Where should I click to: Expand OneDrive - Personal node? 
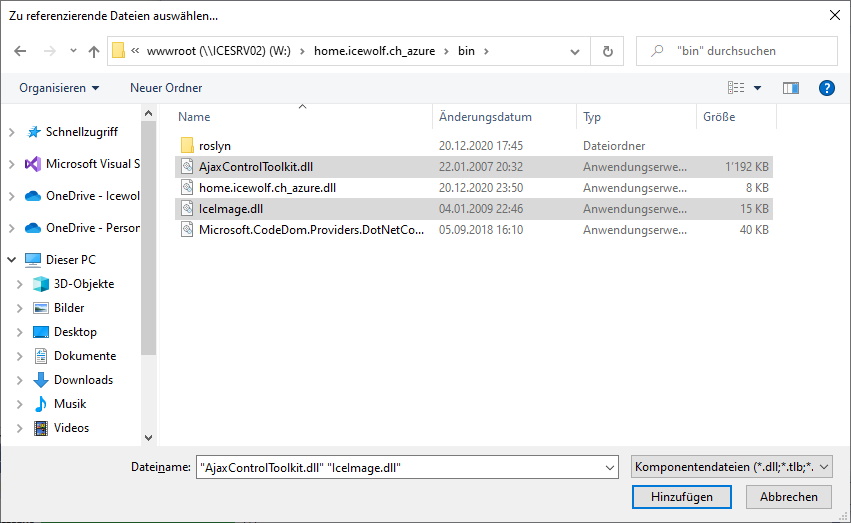pyautogui.click(x=12, y=228)
